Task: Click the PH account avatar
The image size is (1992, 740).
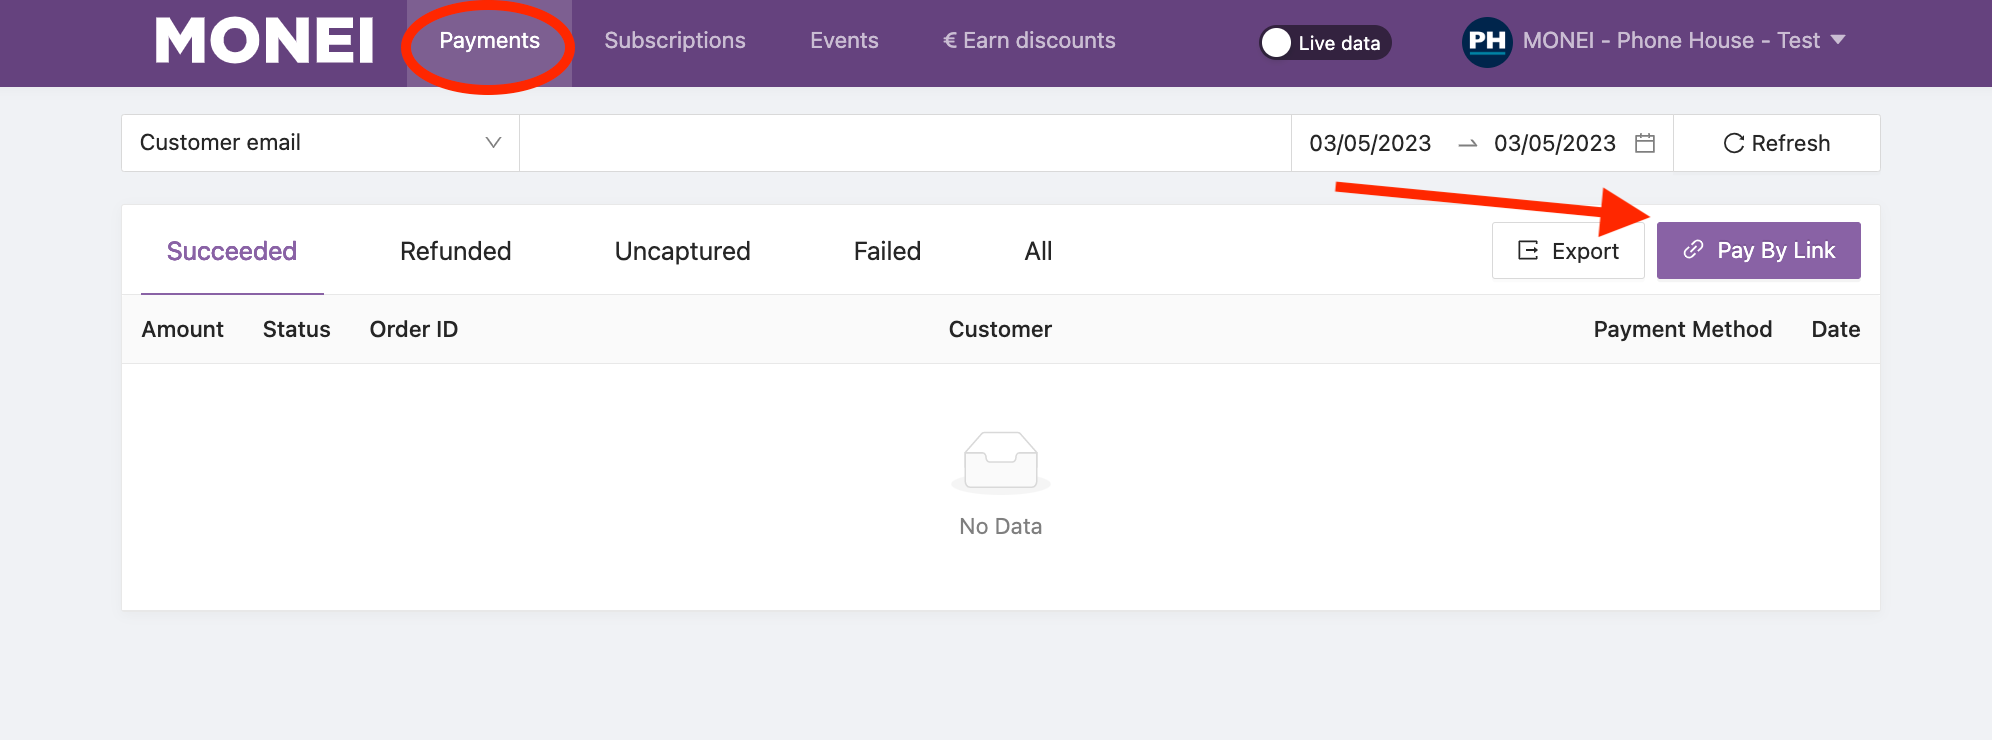Action: (1487, 42)
